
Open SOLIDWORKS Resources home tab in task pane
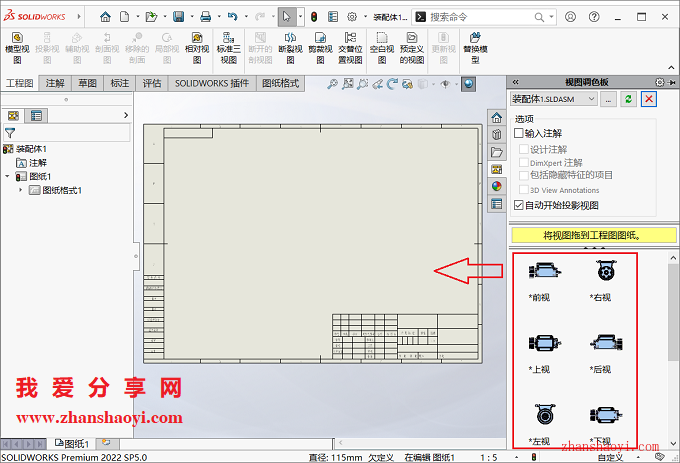pyautogui.click(x=497, y=117)
